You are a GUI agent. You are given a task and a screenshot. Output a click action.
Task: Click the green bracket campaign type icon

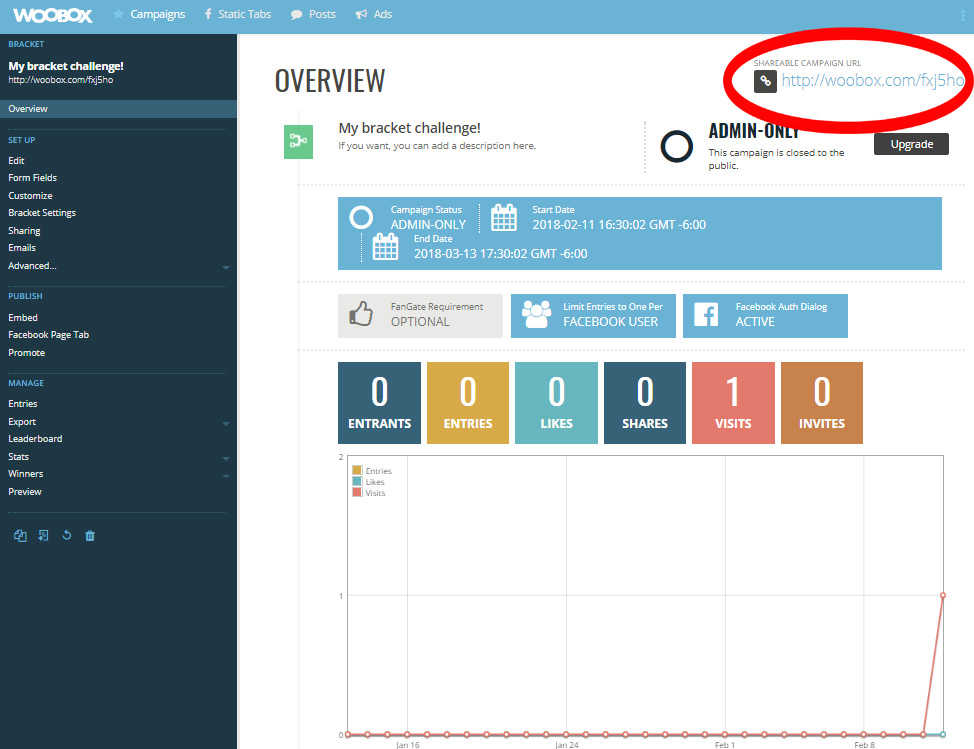(298, 142)
